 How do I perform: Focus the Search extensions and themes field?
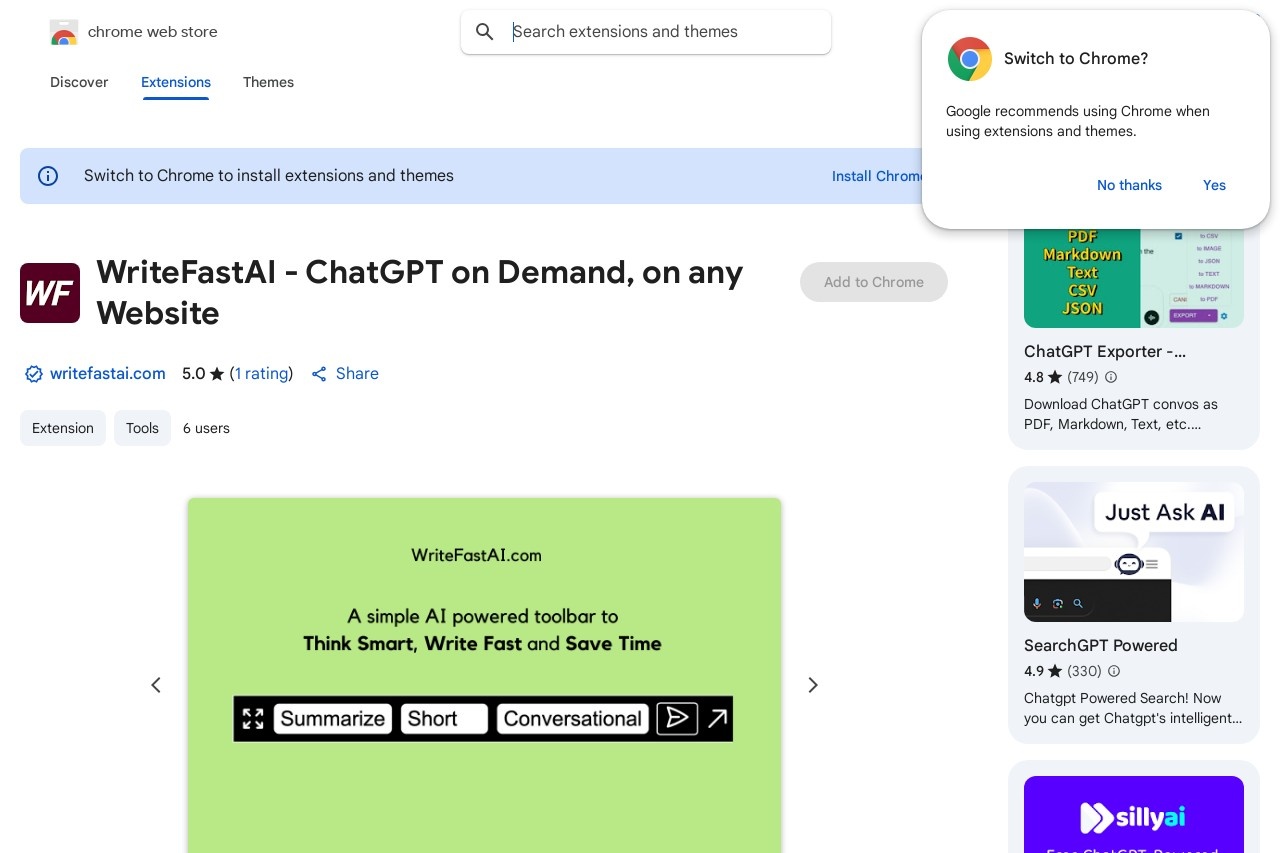(x=646, y=32)
